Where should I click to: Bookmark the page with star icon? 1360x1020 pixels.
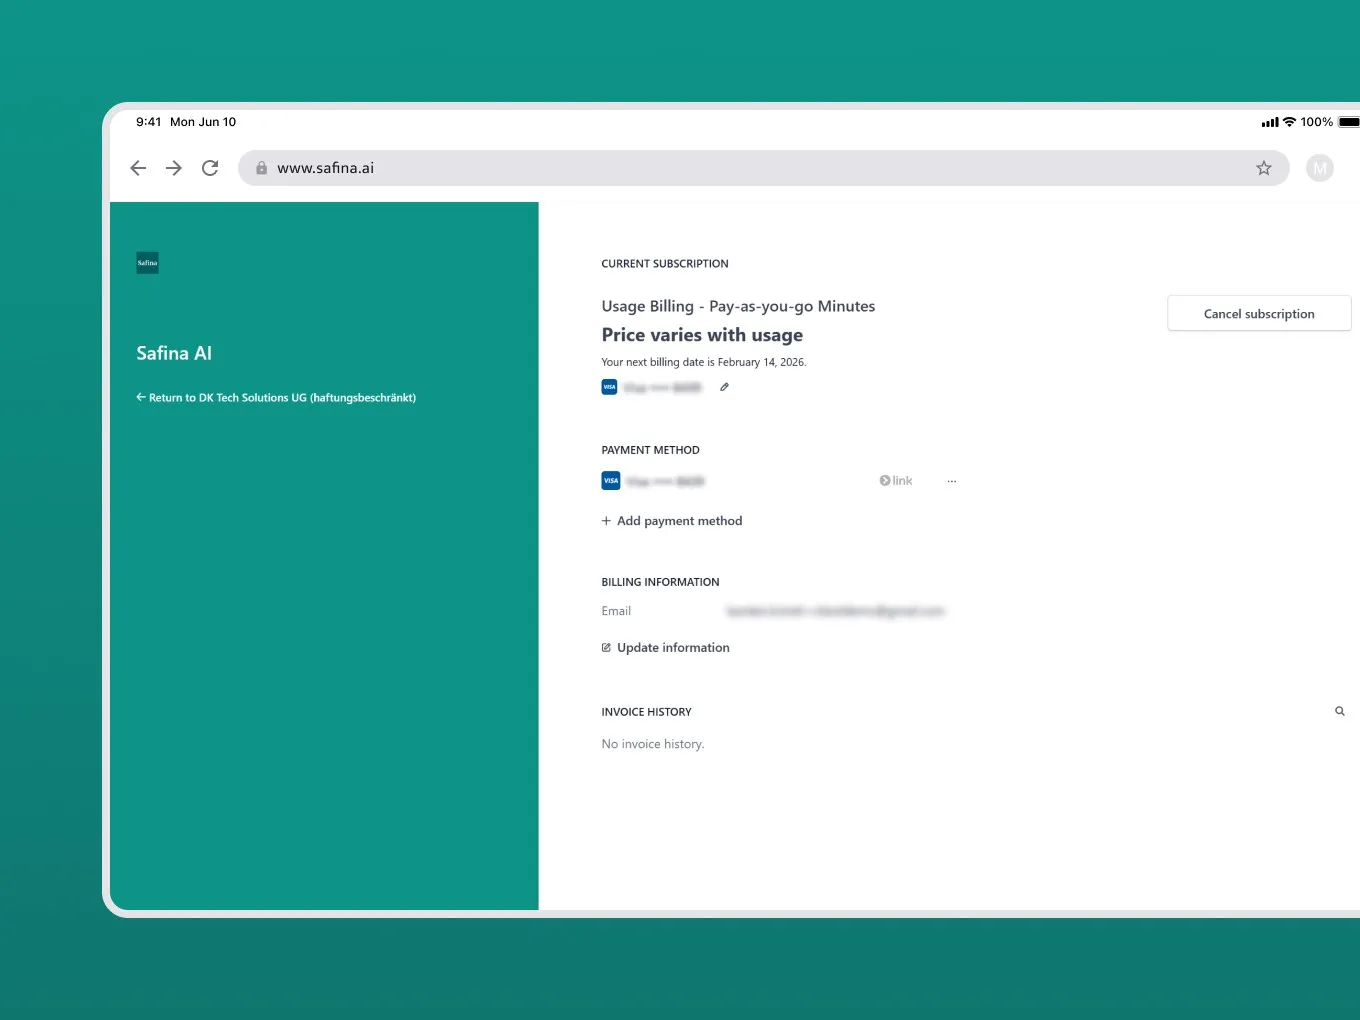[x=1264, y=168]
